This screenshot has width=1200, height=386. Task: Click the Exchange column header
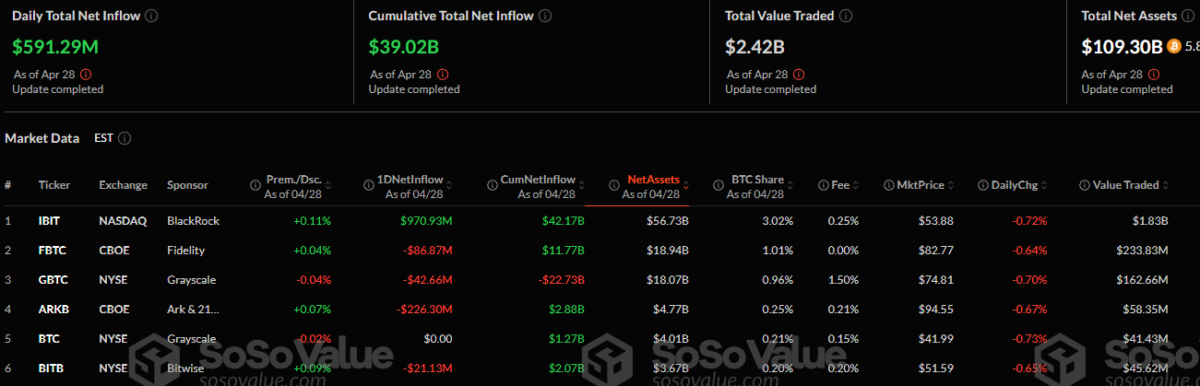123,185
